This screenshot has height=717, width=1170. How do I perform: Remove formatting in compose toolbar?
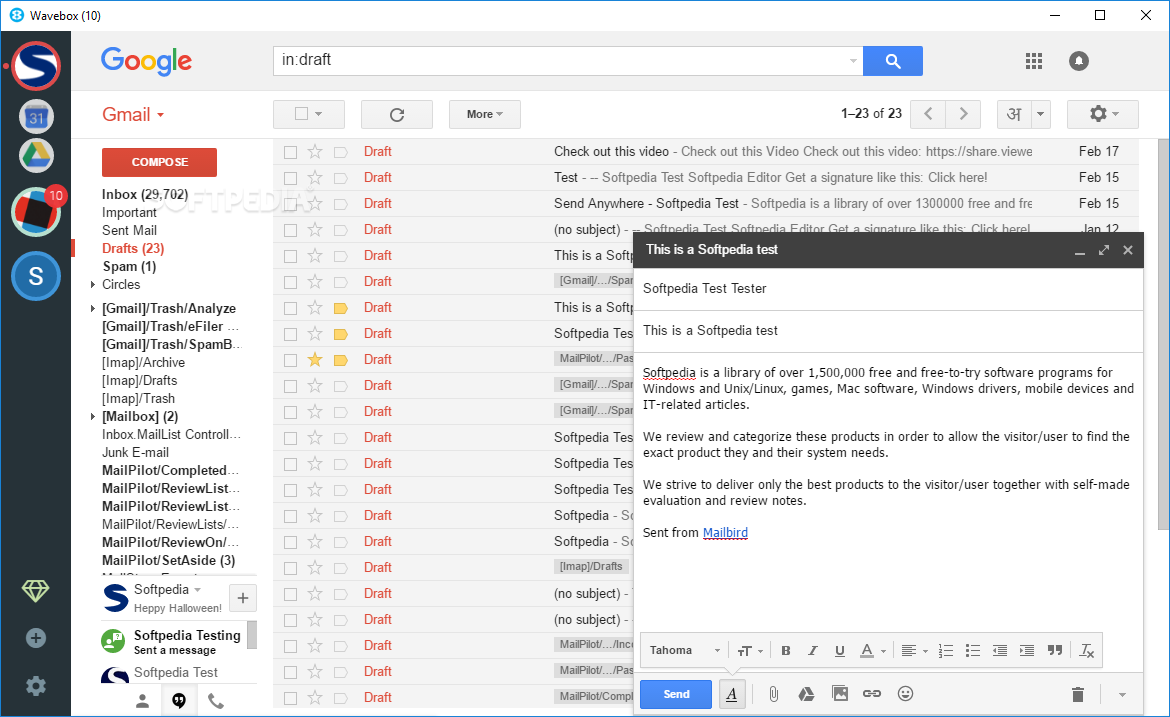(x=1086, y=651)
